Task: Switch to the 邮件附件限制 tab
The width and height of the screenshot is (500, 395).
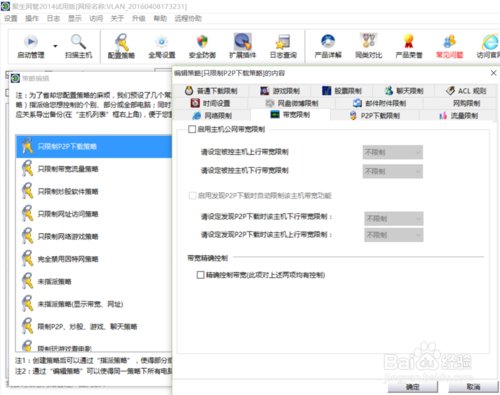Action: (380, 103)
